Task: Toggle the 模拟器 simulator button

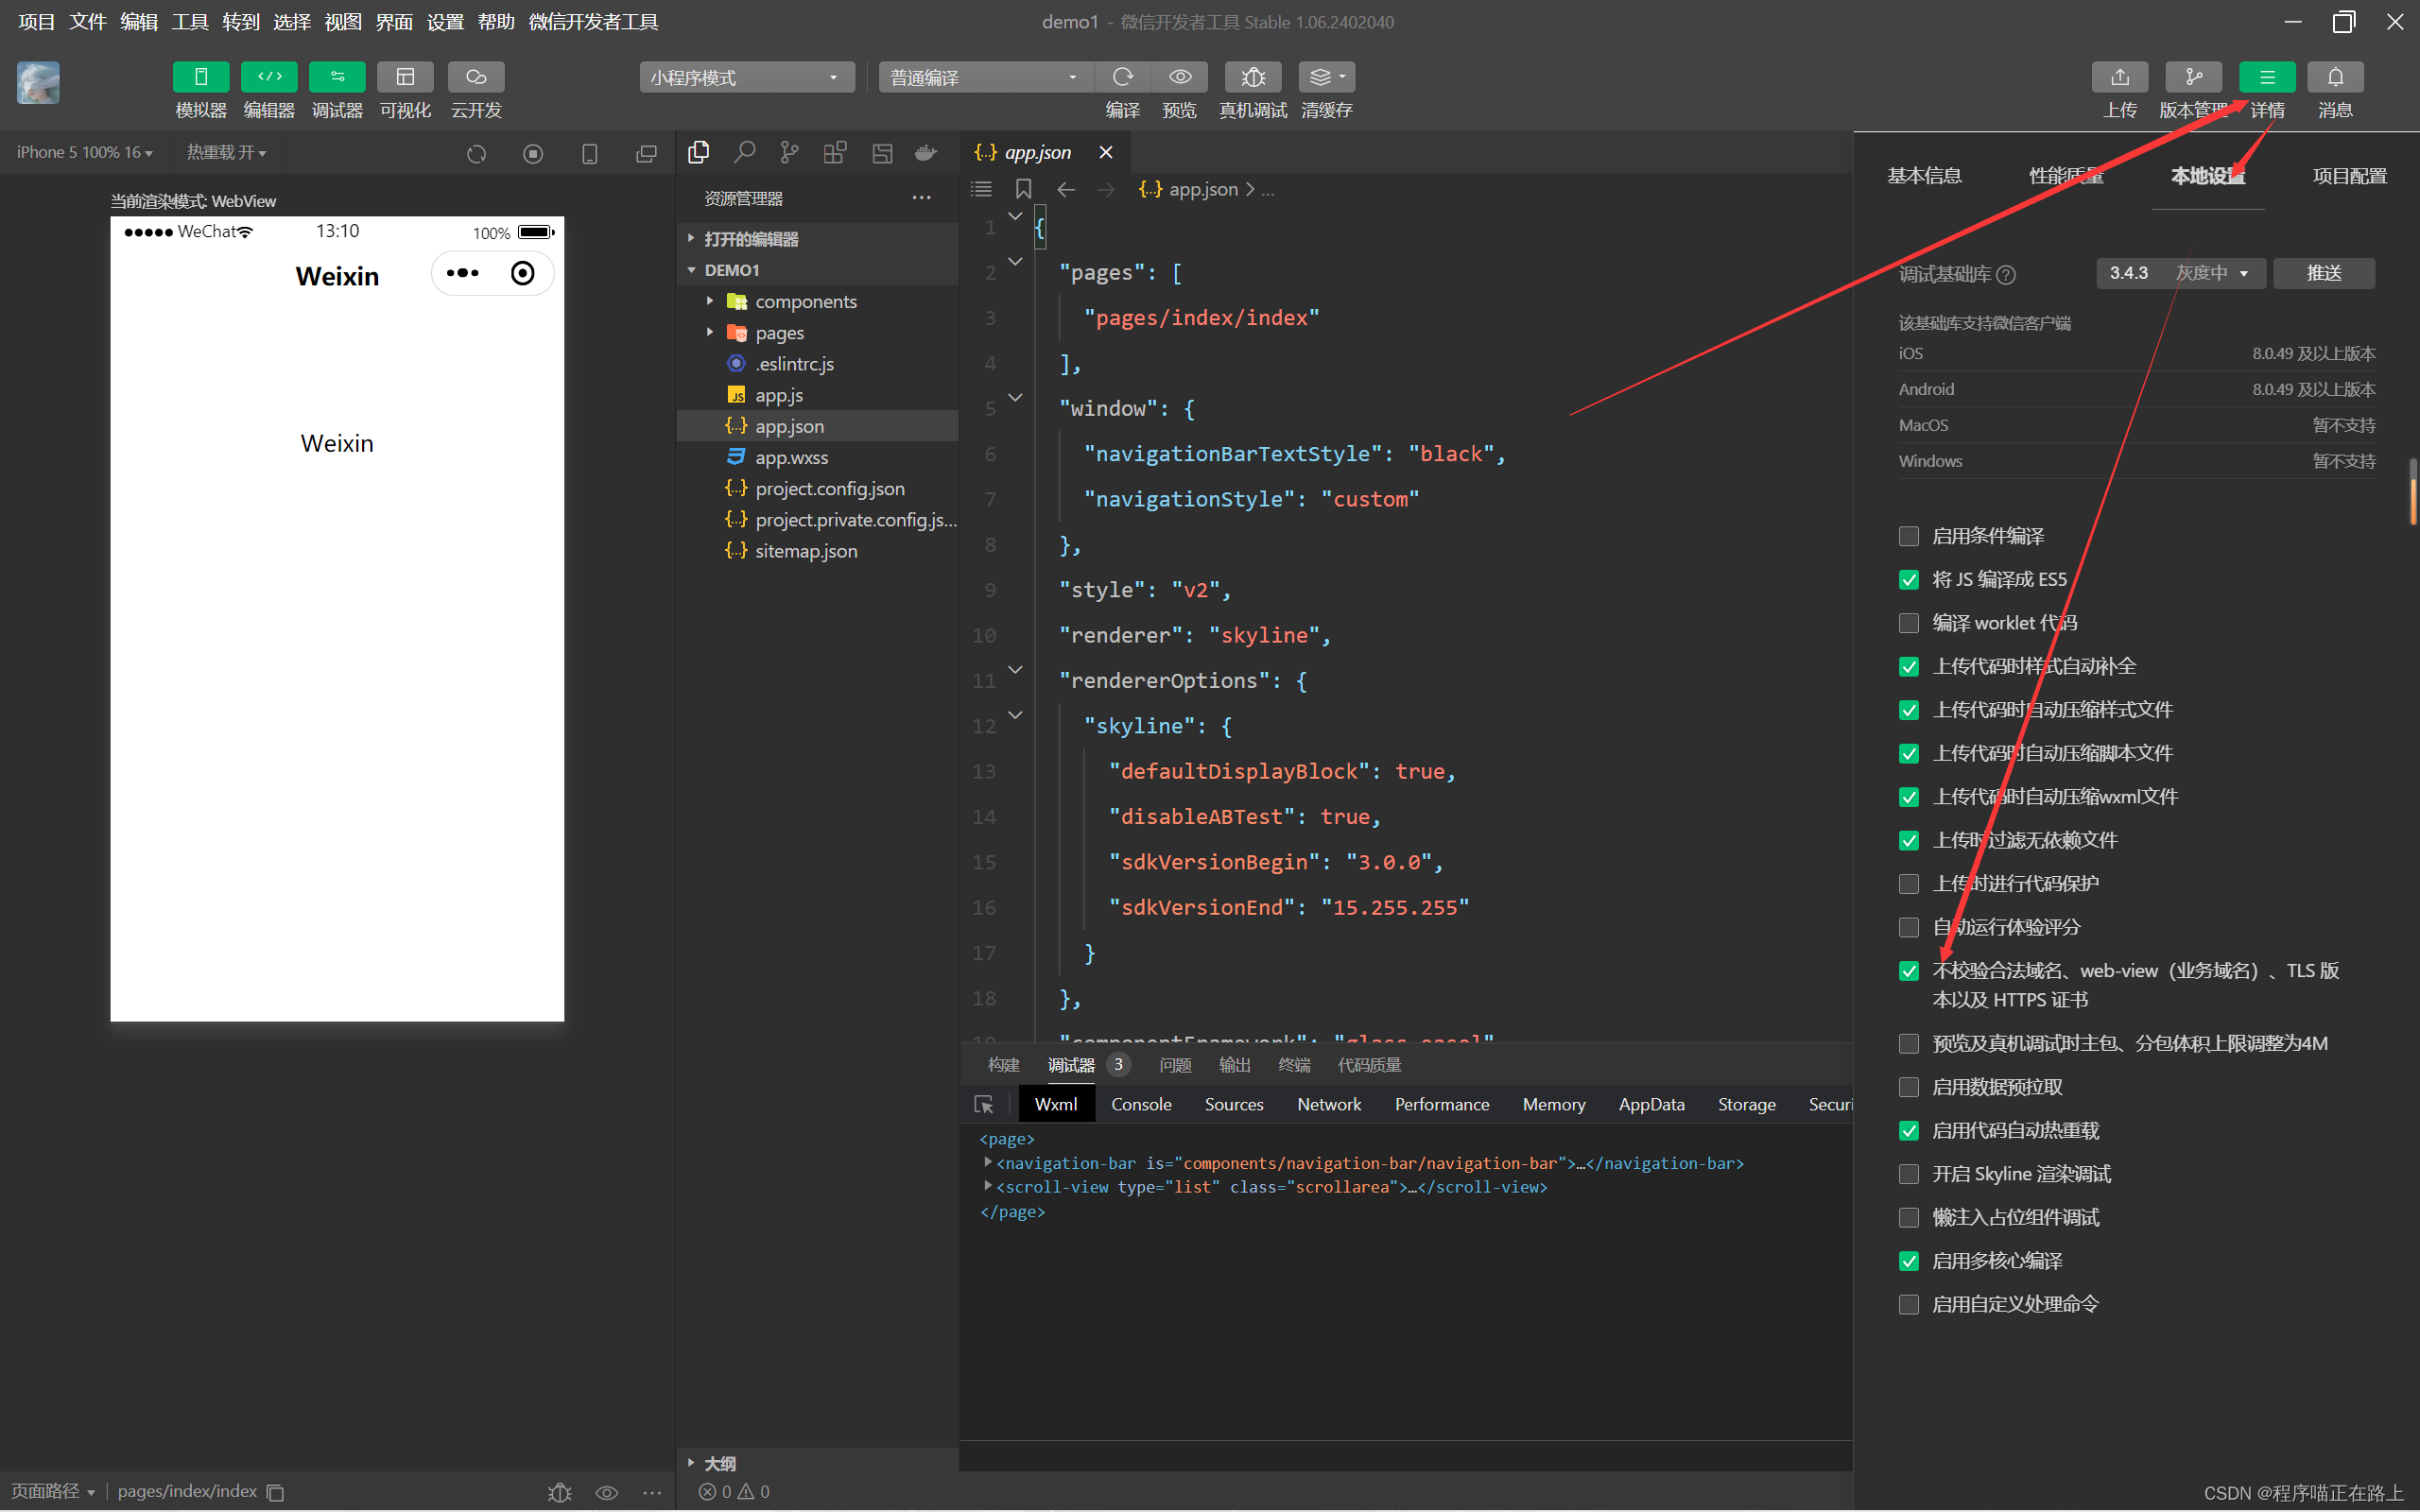Action: 200,77
